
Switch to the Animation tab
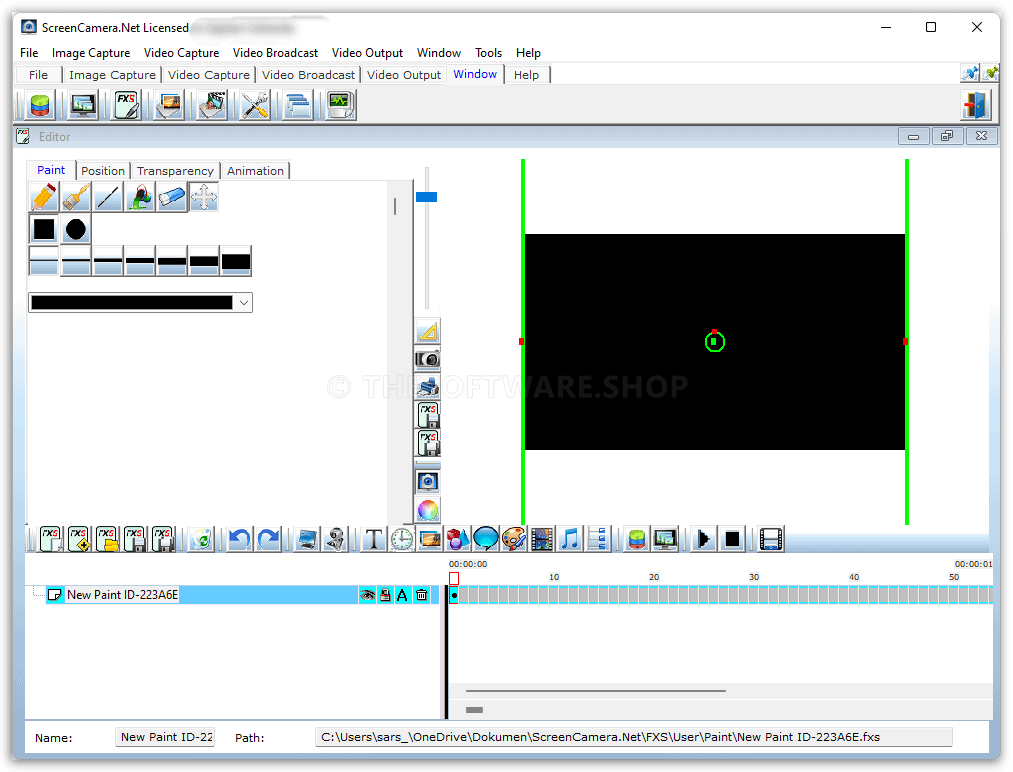click(x=255, y=171)
